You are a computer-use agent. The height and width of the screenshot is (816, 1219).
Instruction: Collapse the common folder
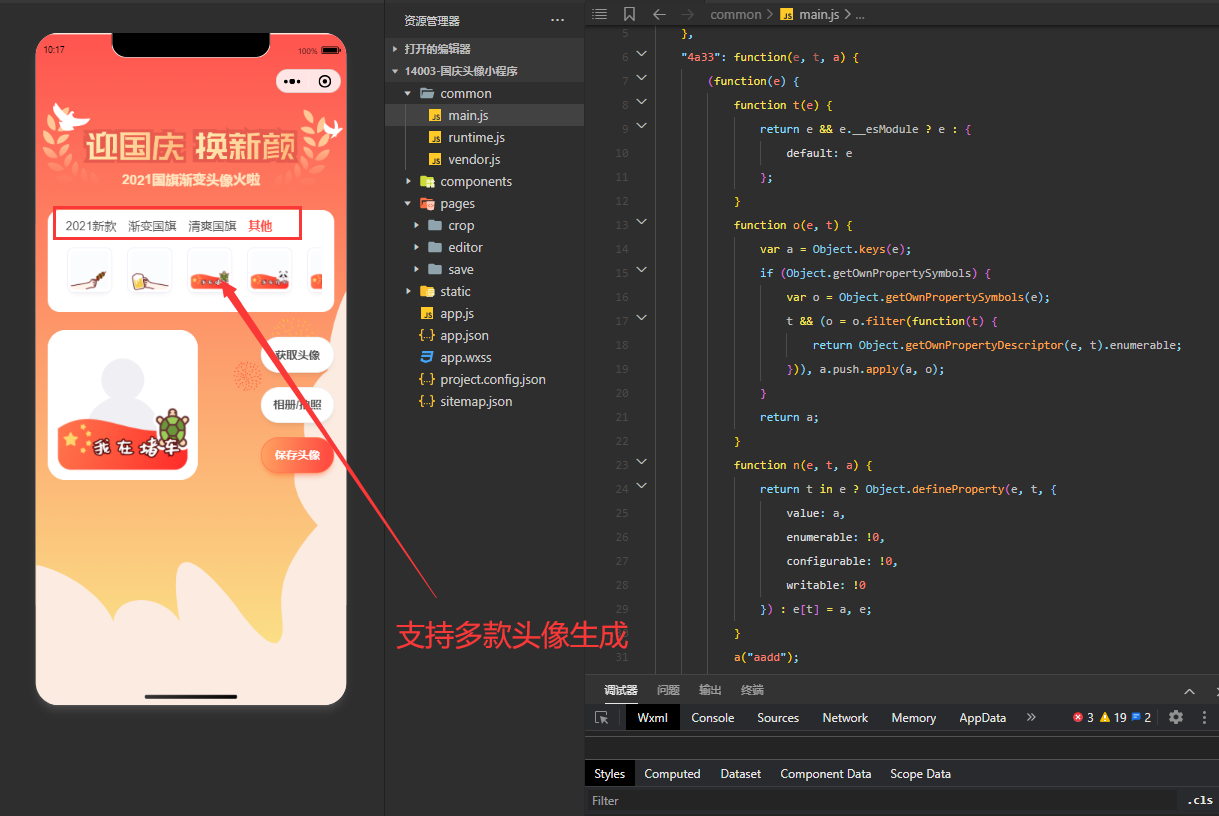484,93
